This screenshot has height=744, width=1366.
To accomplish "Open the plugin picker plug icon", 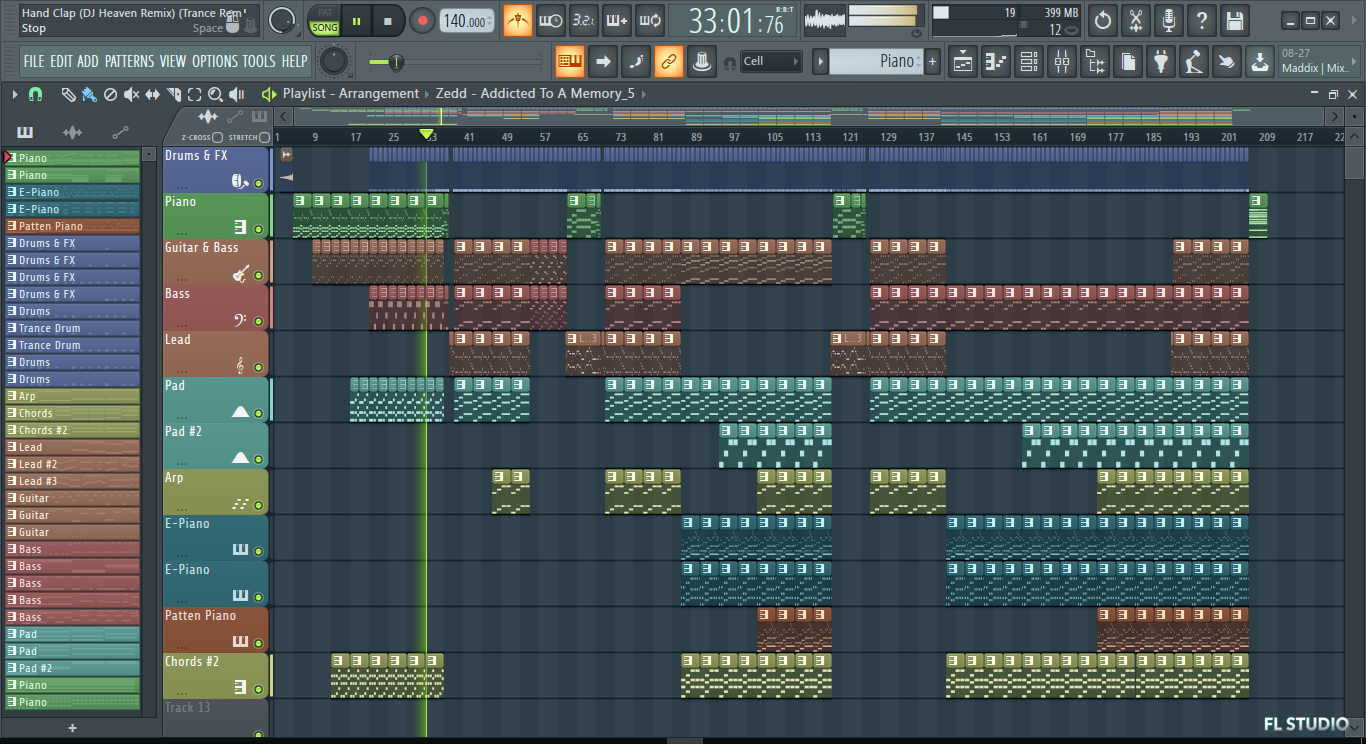I will tap(1160, 61).
